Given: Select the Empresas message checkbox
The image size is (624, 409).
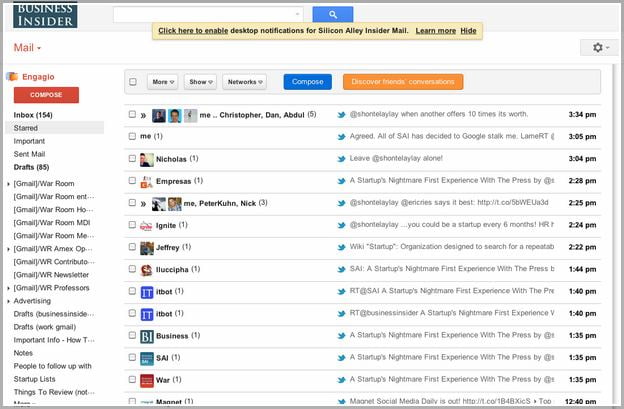Looking at the screenshot, I should (132, 180).
